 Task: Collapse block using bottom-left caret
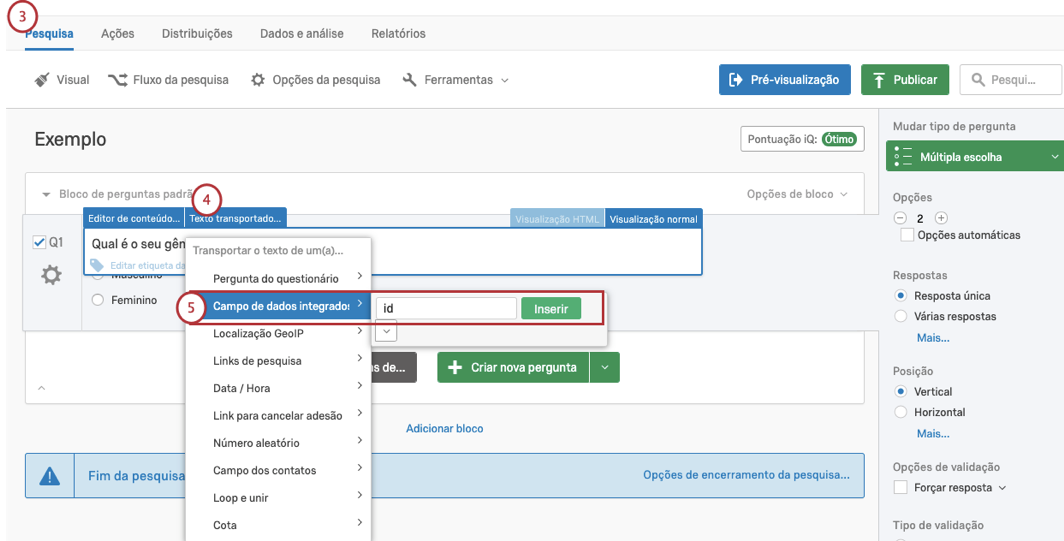[41, 388]
